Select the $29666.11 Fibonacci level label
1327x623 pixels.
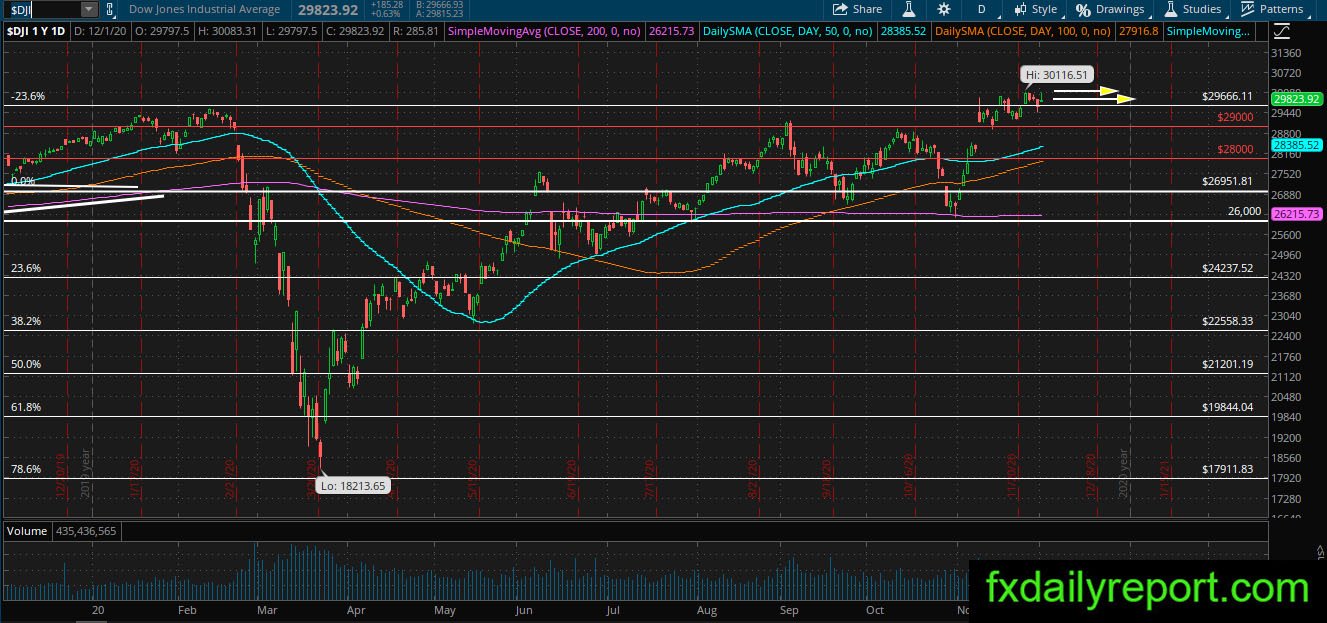click(1227, 97)
